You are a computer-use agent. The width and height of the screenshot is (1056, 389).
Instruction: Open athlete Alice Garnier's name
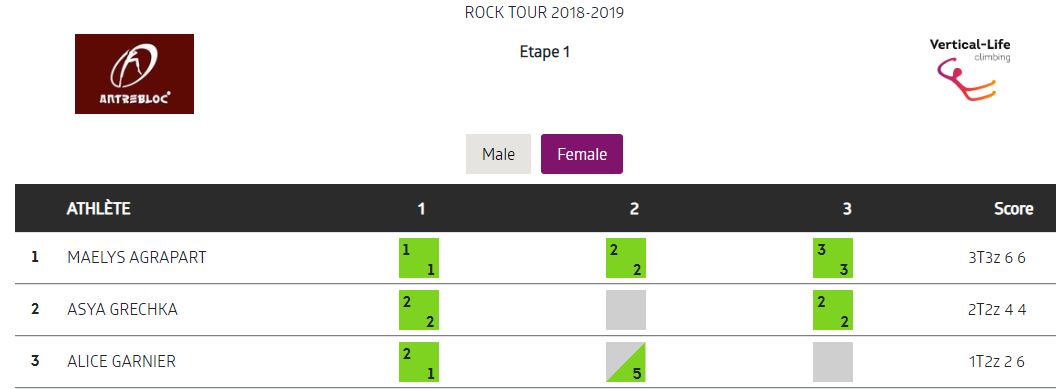click(x=121, y=361)
